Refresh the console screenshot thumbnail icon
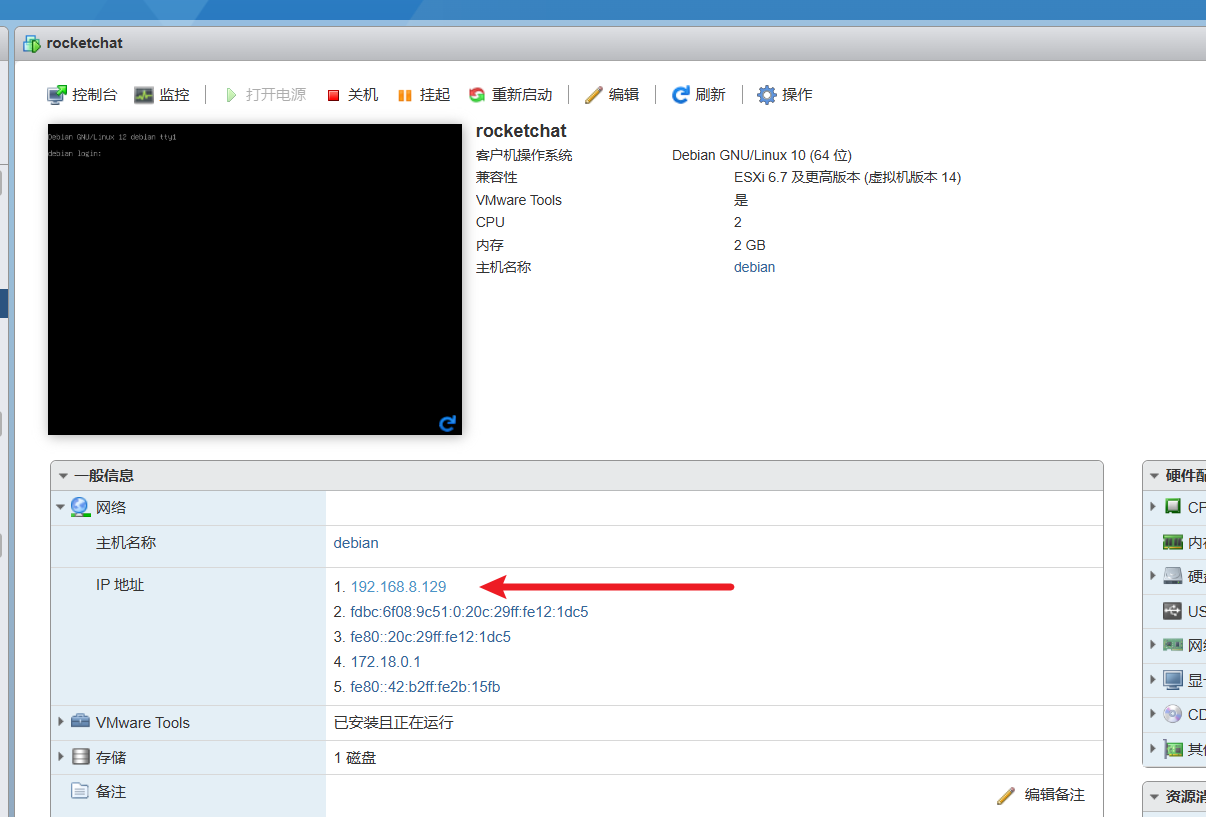 (x=448, y=423)
